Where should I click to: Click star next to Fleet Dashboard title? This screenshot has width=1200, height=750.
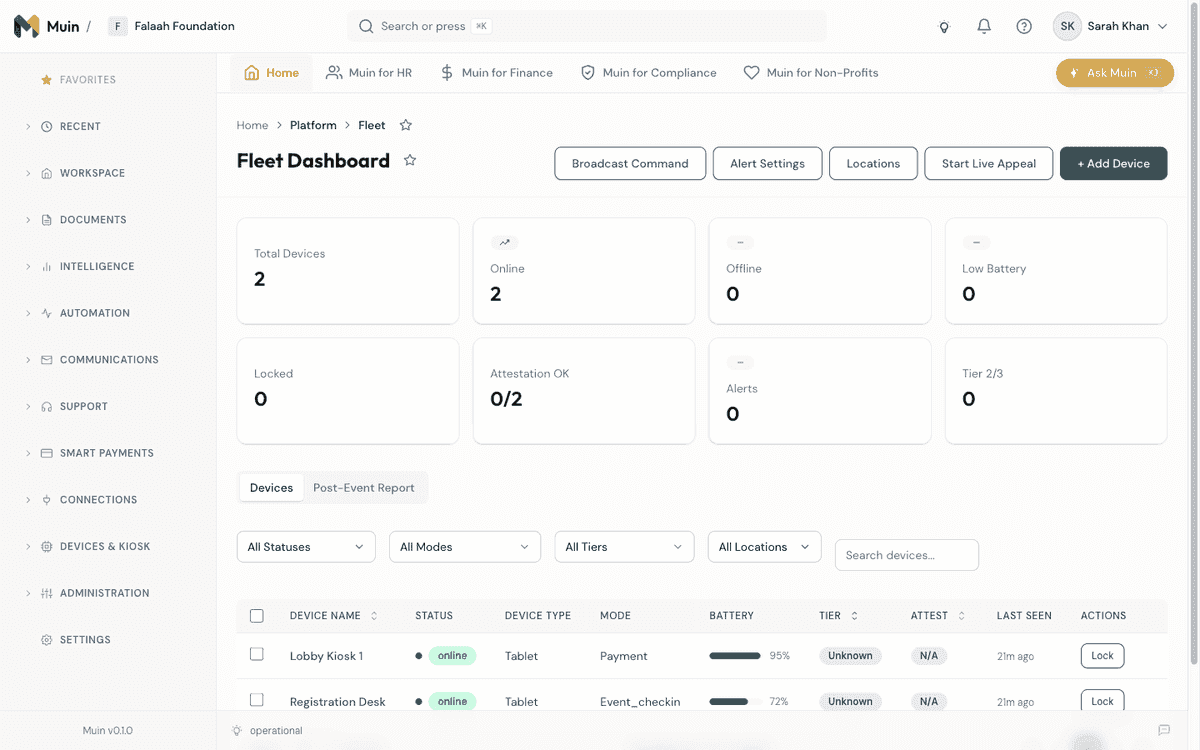pos(410,160)
